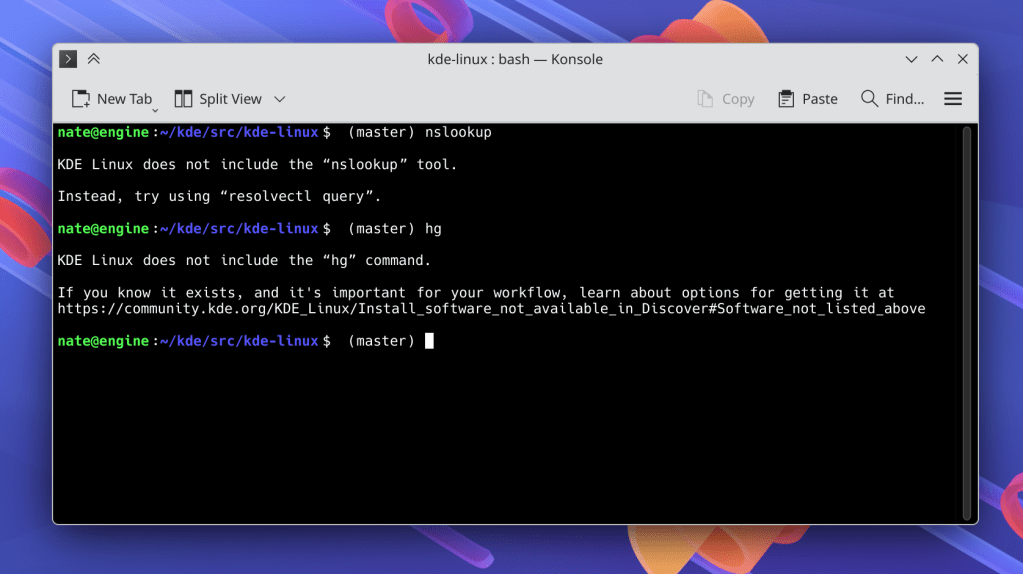Click the "nslookup" command text
The image size is (1023, 574).
[x=458, y=132]
